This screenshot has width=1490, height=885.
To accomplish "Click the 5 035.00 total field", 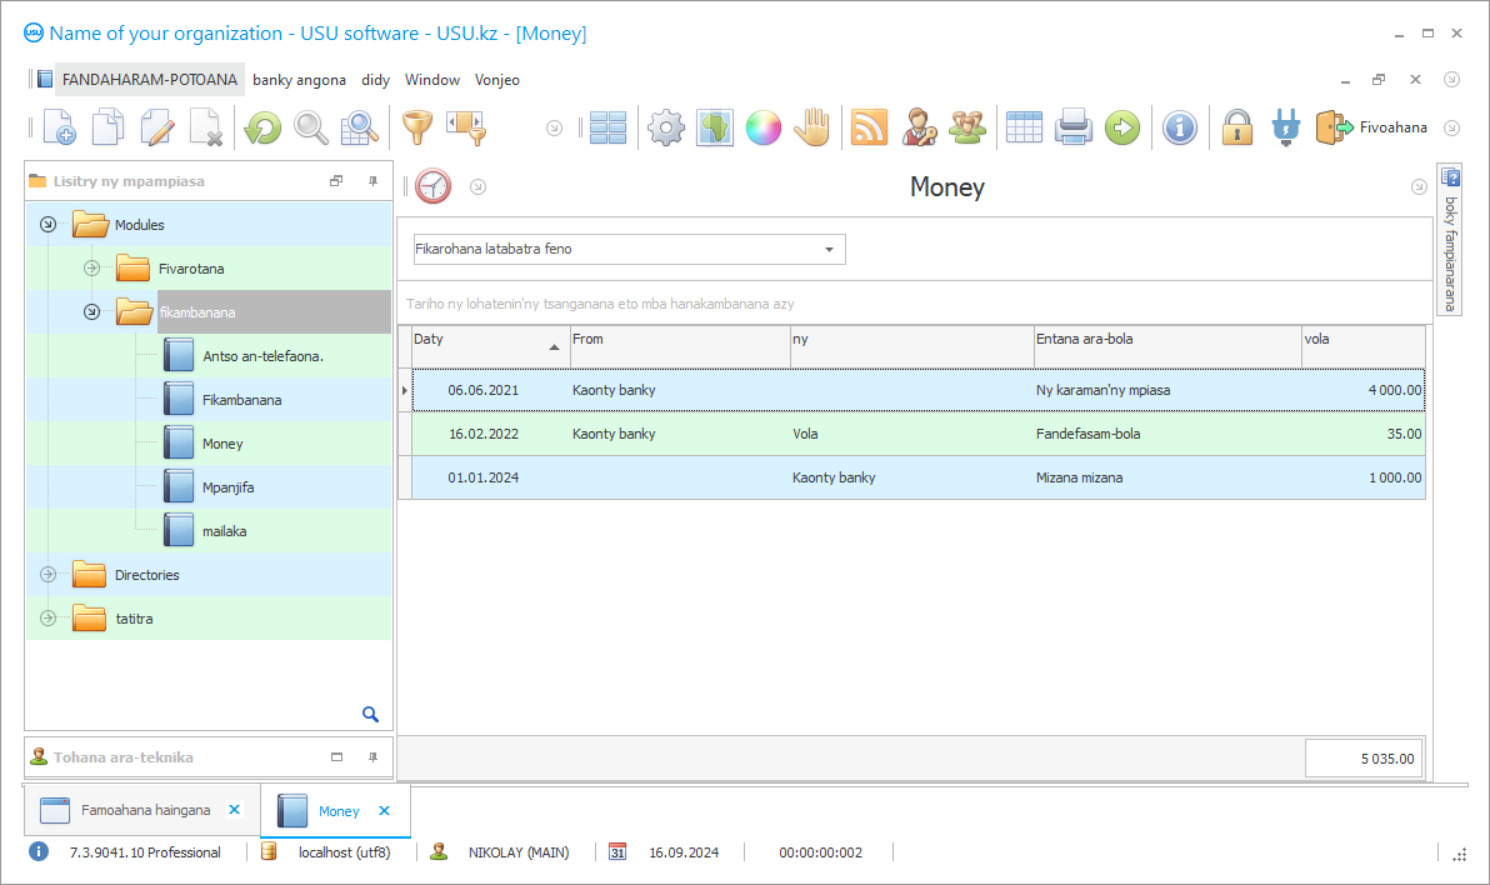I will click(x=1363, y=759).
